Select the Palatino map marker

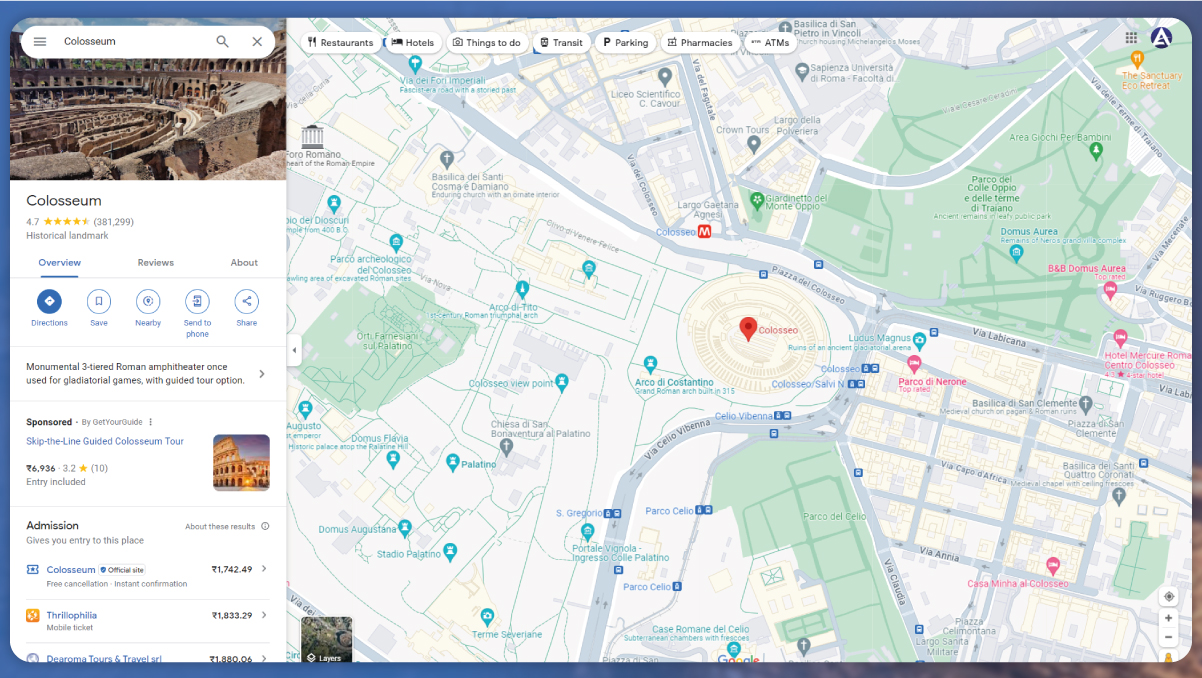452,463
